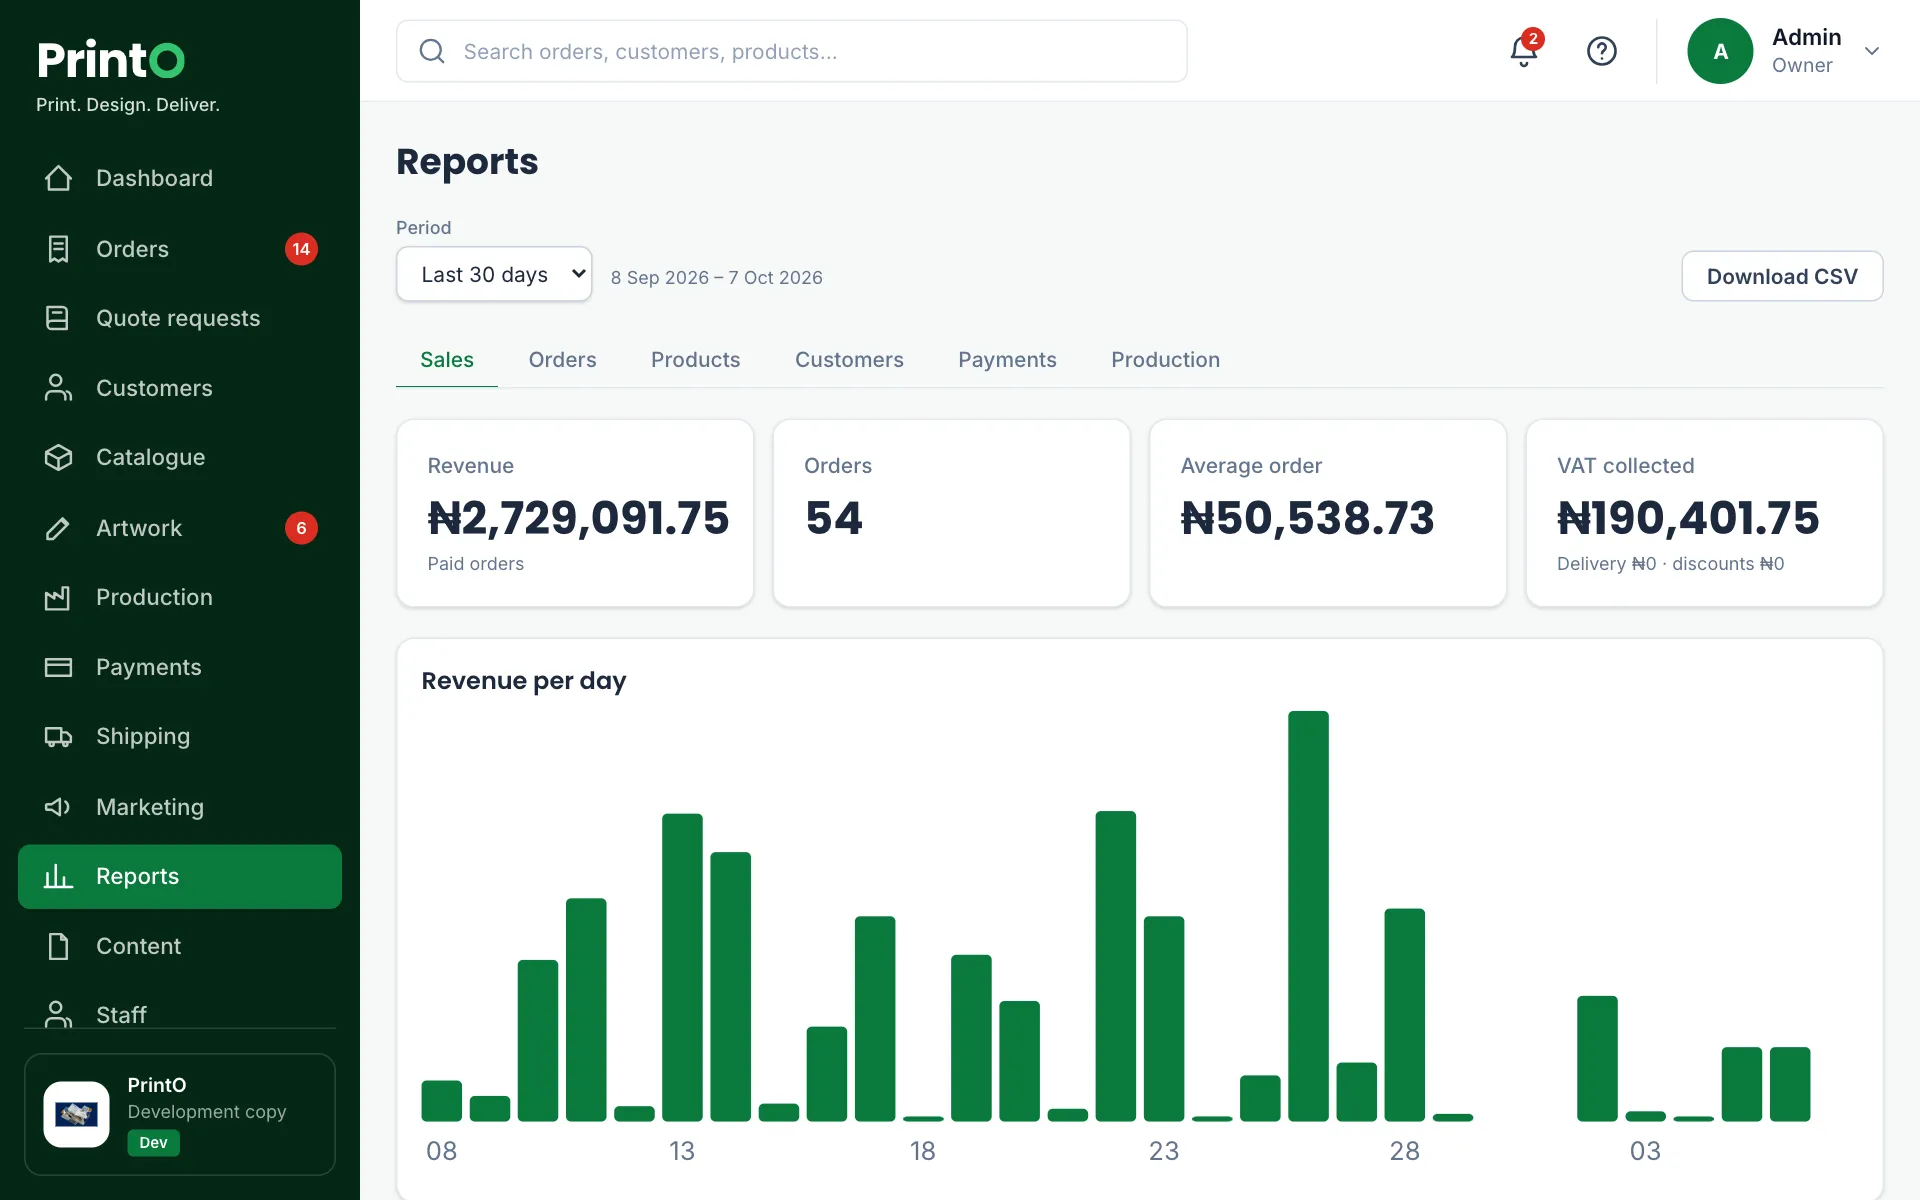Screen dimensions: 1920x1200
Task: Click the Admin avatar circle
Action: point(1720,51)
